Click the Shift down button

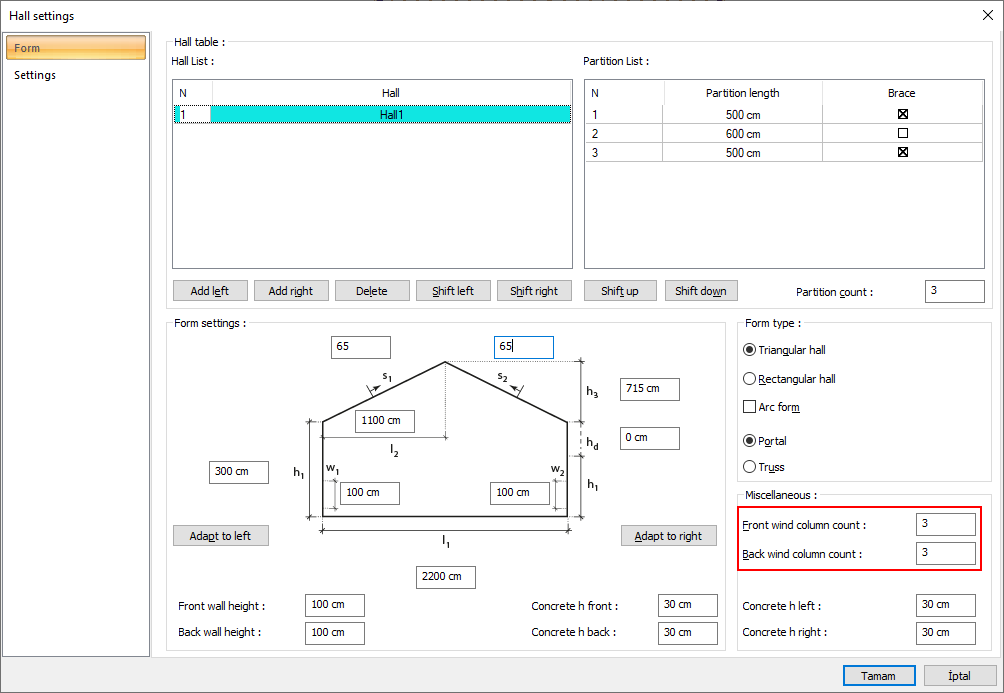(700, 290)
